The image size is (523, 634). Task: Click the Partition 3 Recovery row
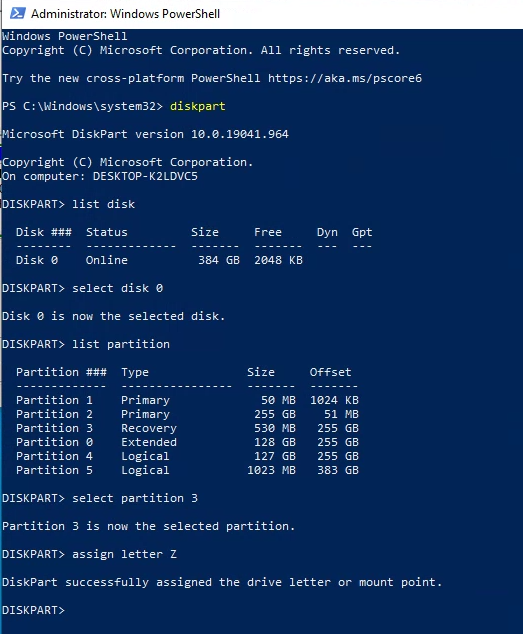click(x=187, y=428)
